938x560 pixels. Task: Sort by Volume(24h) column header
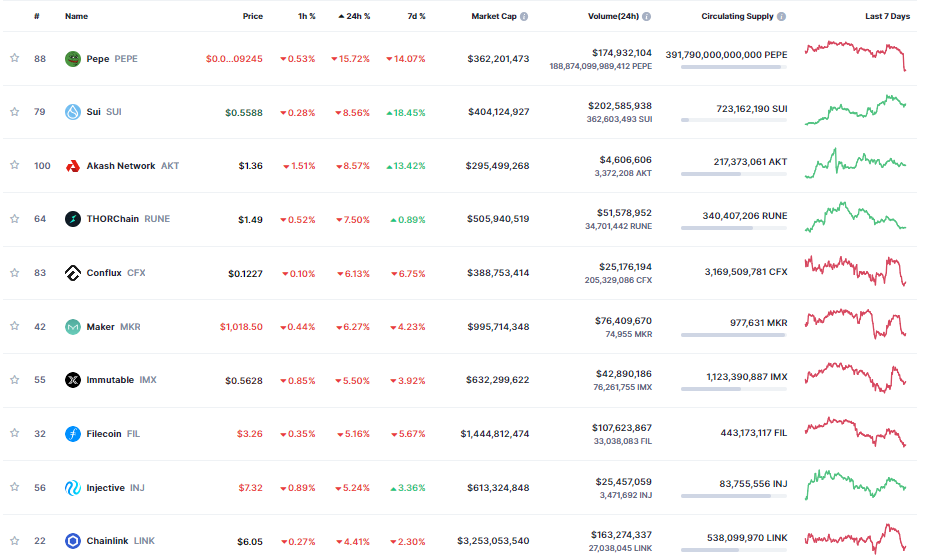tap(613, 16)
